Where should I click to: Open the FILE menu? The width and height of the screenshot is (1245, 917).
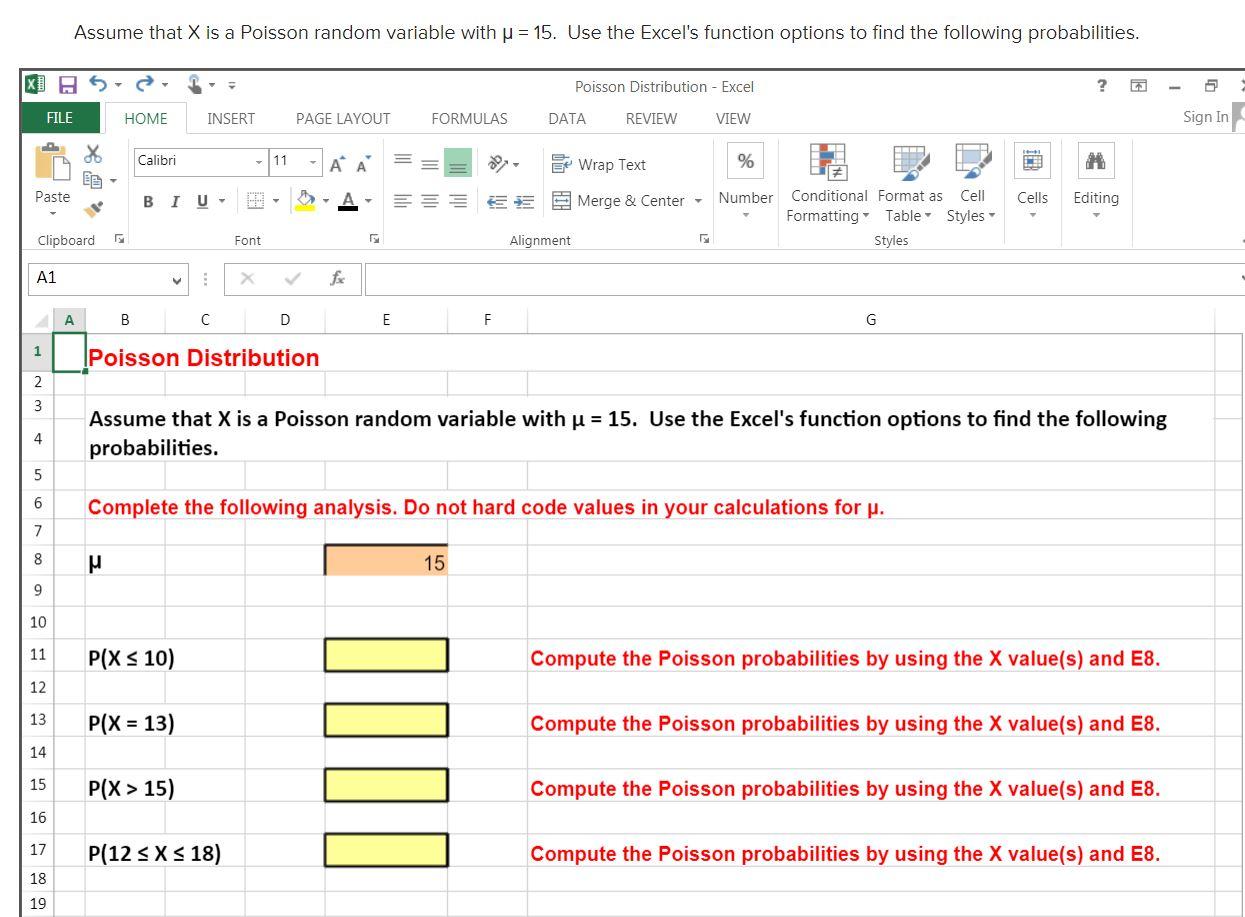(58, 118)
